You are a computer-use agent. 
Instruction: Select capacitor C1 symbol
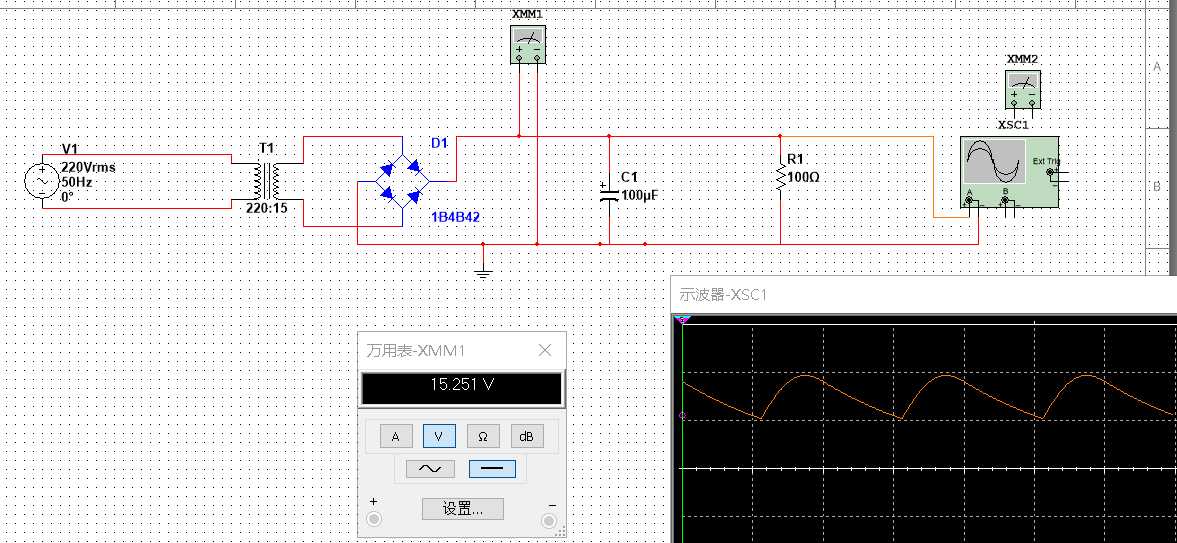(609, 192)
